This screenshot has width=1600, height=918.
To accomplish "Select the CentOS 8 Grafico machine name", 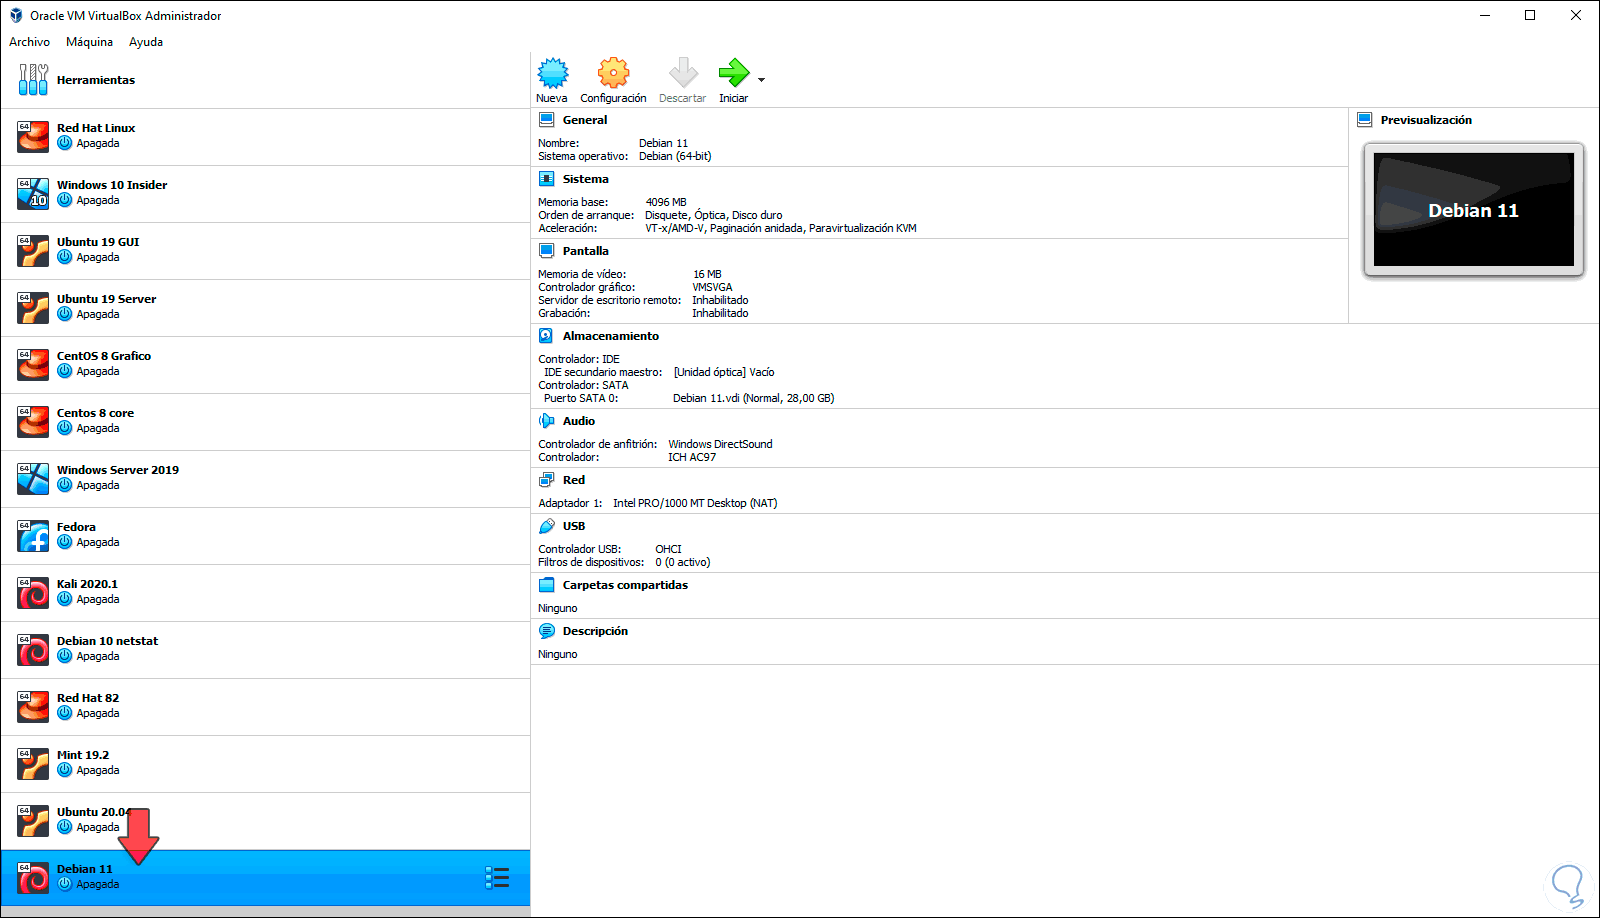I will [x=104, y=356].
